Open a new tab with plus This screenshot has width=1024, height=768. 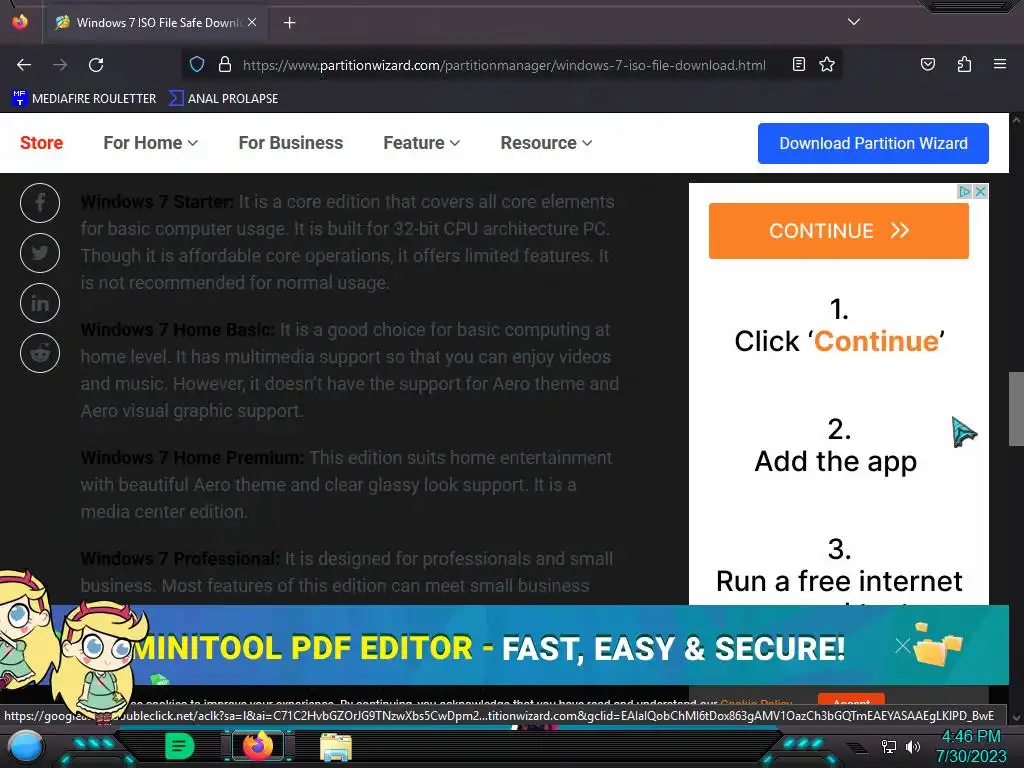(x=289, y=23)
